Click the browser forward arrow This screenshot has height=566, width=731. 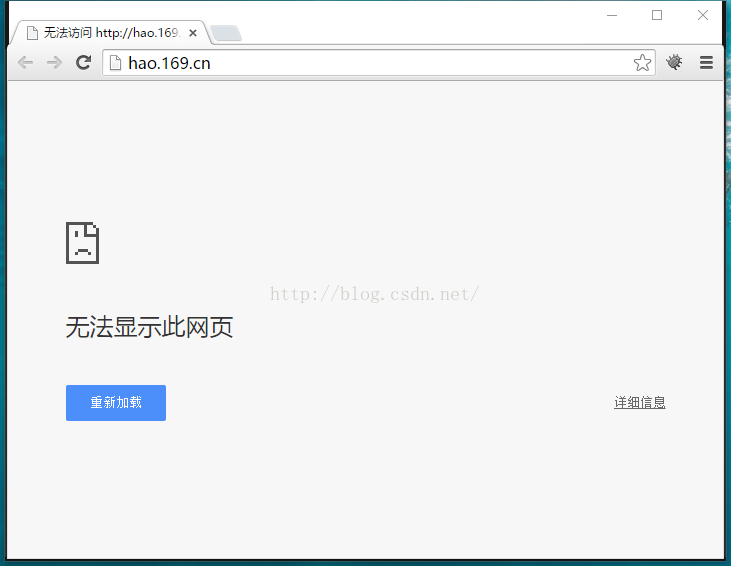coord(55,62)
